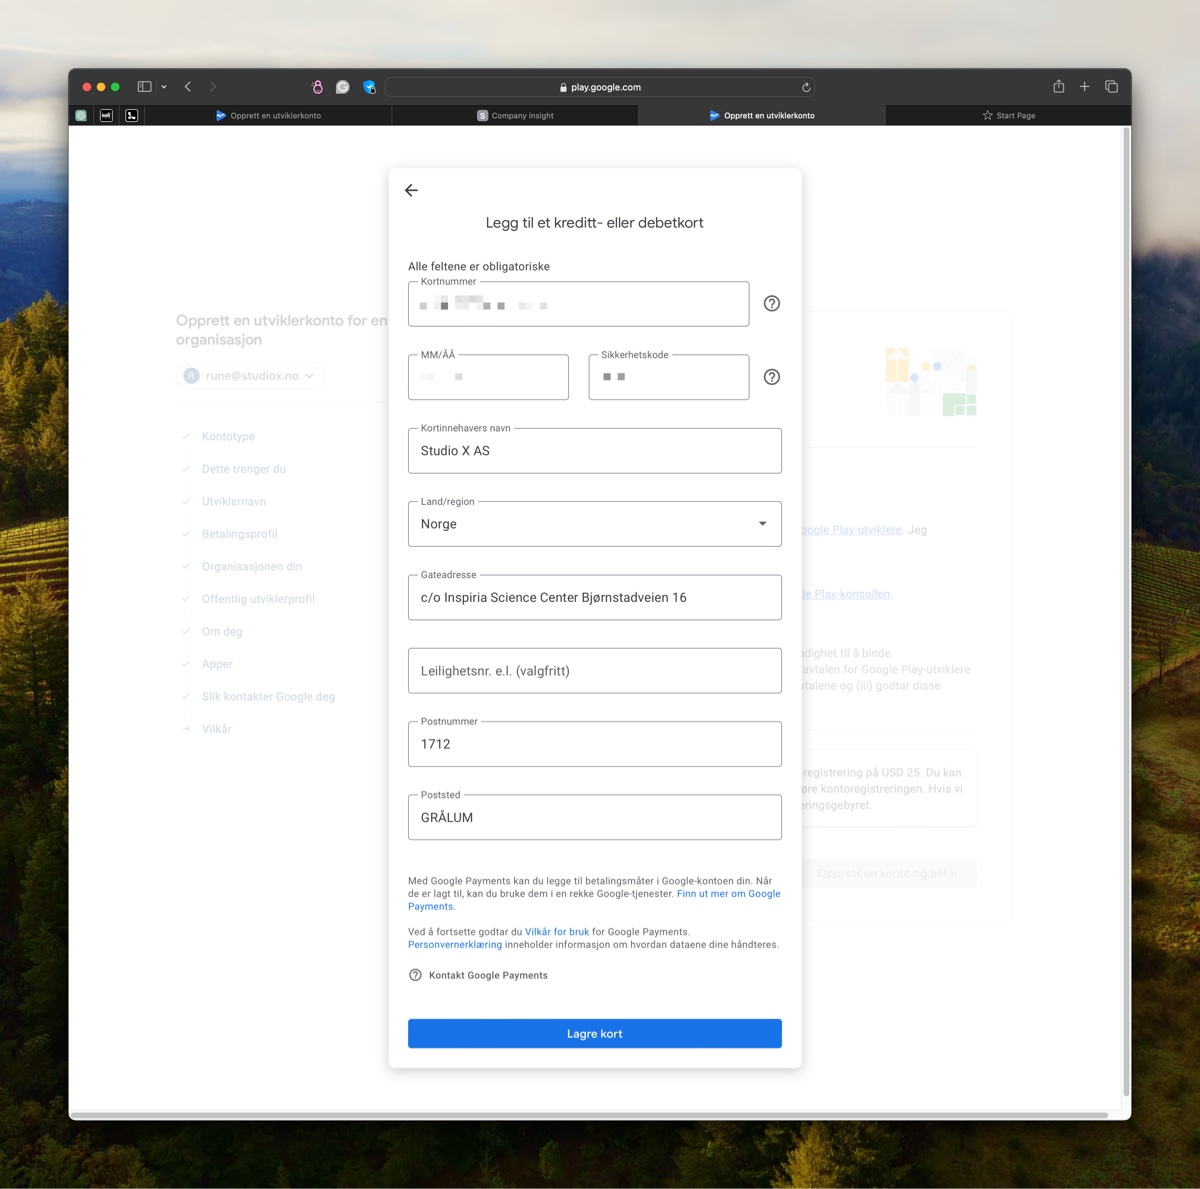Select Kontotype step in the sidebar
Image resolution: width=1200 pixels, height=1189 pixels.
click(x=228, y=437)
